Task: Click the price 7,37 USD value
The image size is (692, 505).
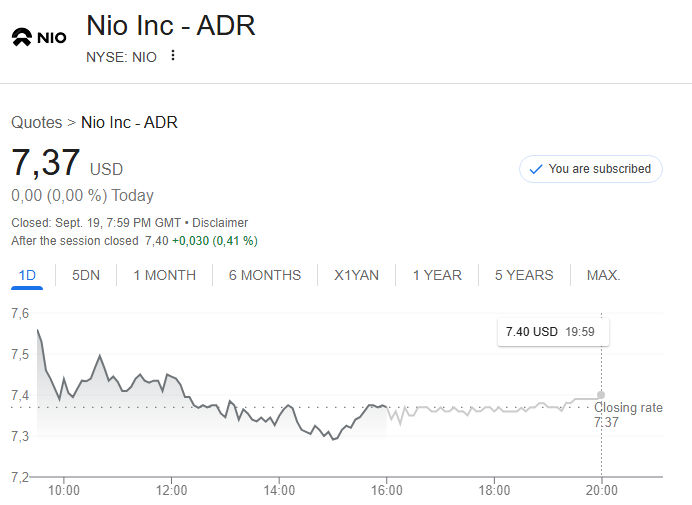Action: pos(67,163)
